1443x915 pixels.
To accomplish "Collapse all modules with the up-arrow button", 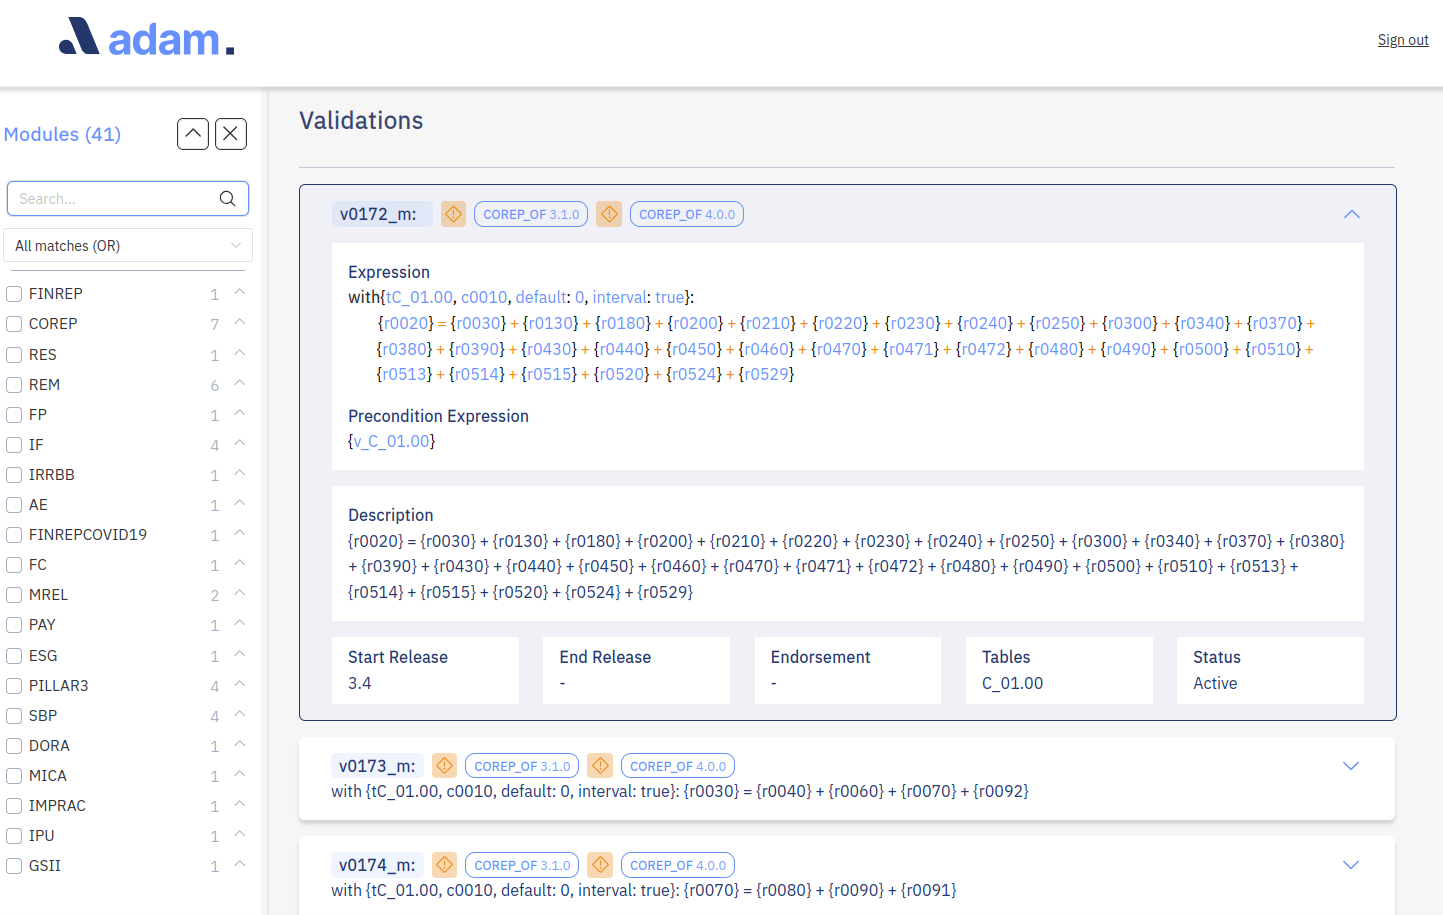I will click(193, 134).
